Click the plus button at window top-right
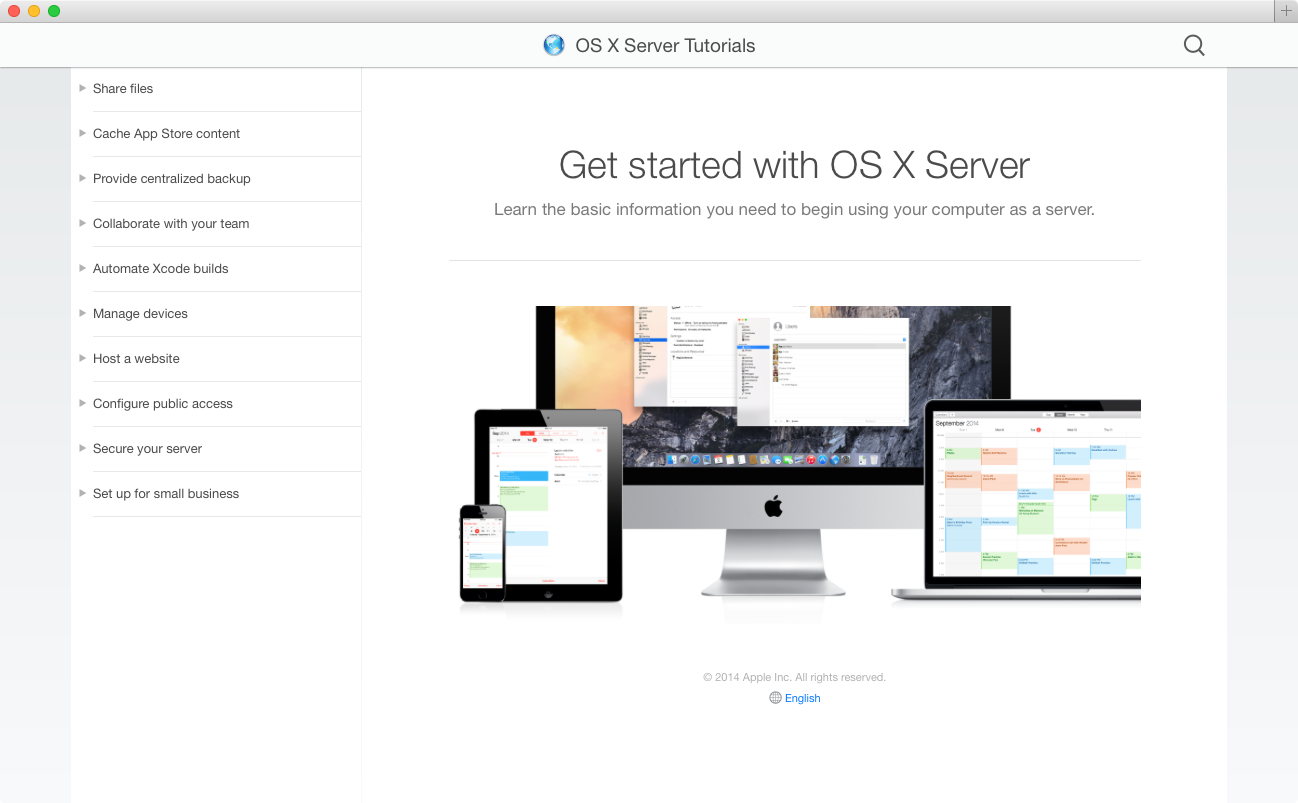 click(x=1286, y=11)
